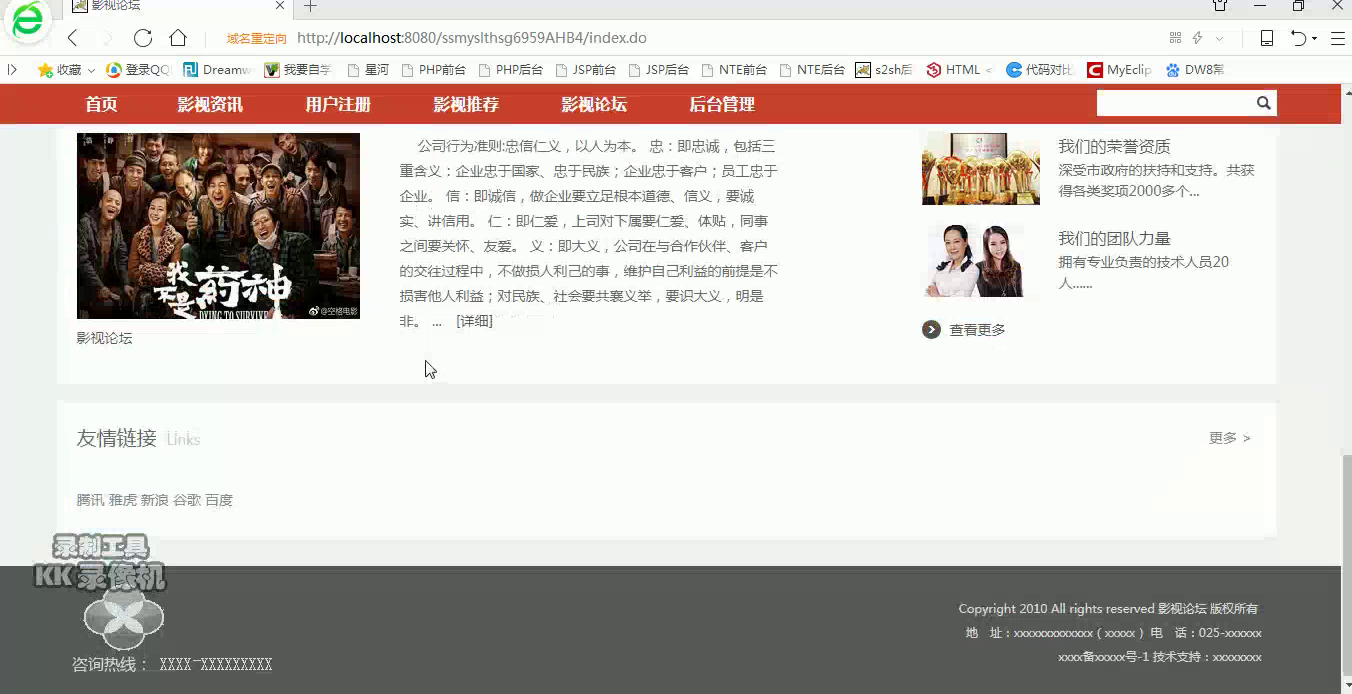Click the lightning speed-mode icon
Viewport: 1352px width, 694px height.
[1197, 38]
